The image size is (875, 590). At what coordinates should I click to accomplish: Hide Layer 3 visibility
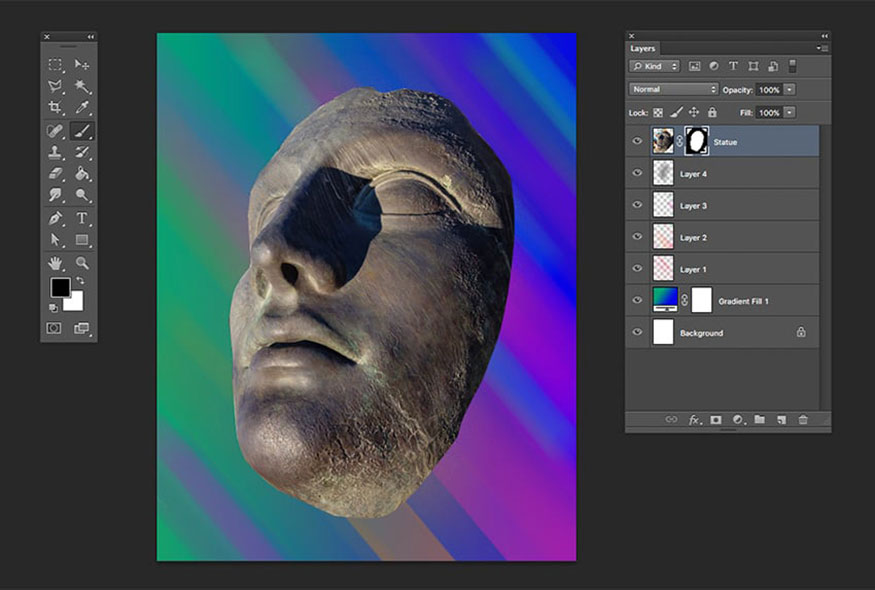(x=637, y=204)
